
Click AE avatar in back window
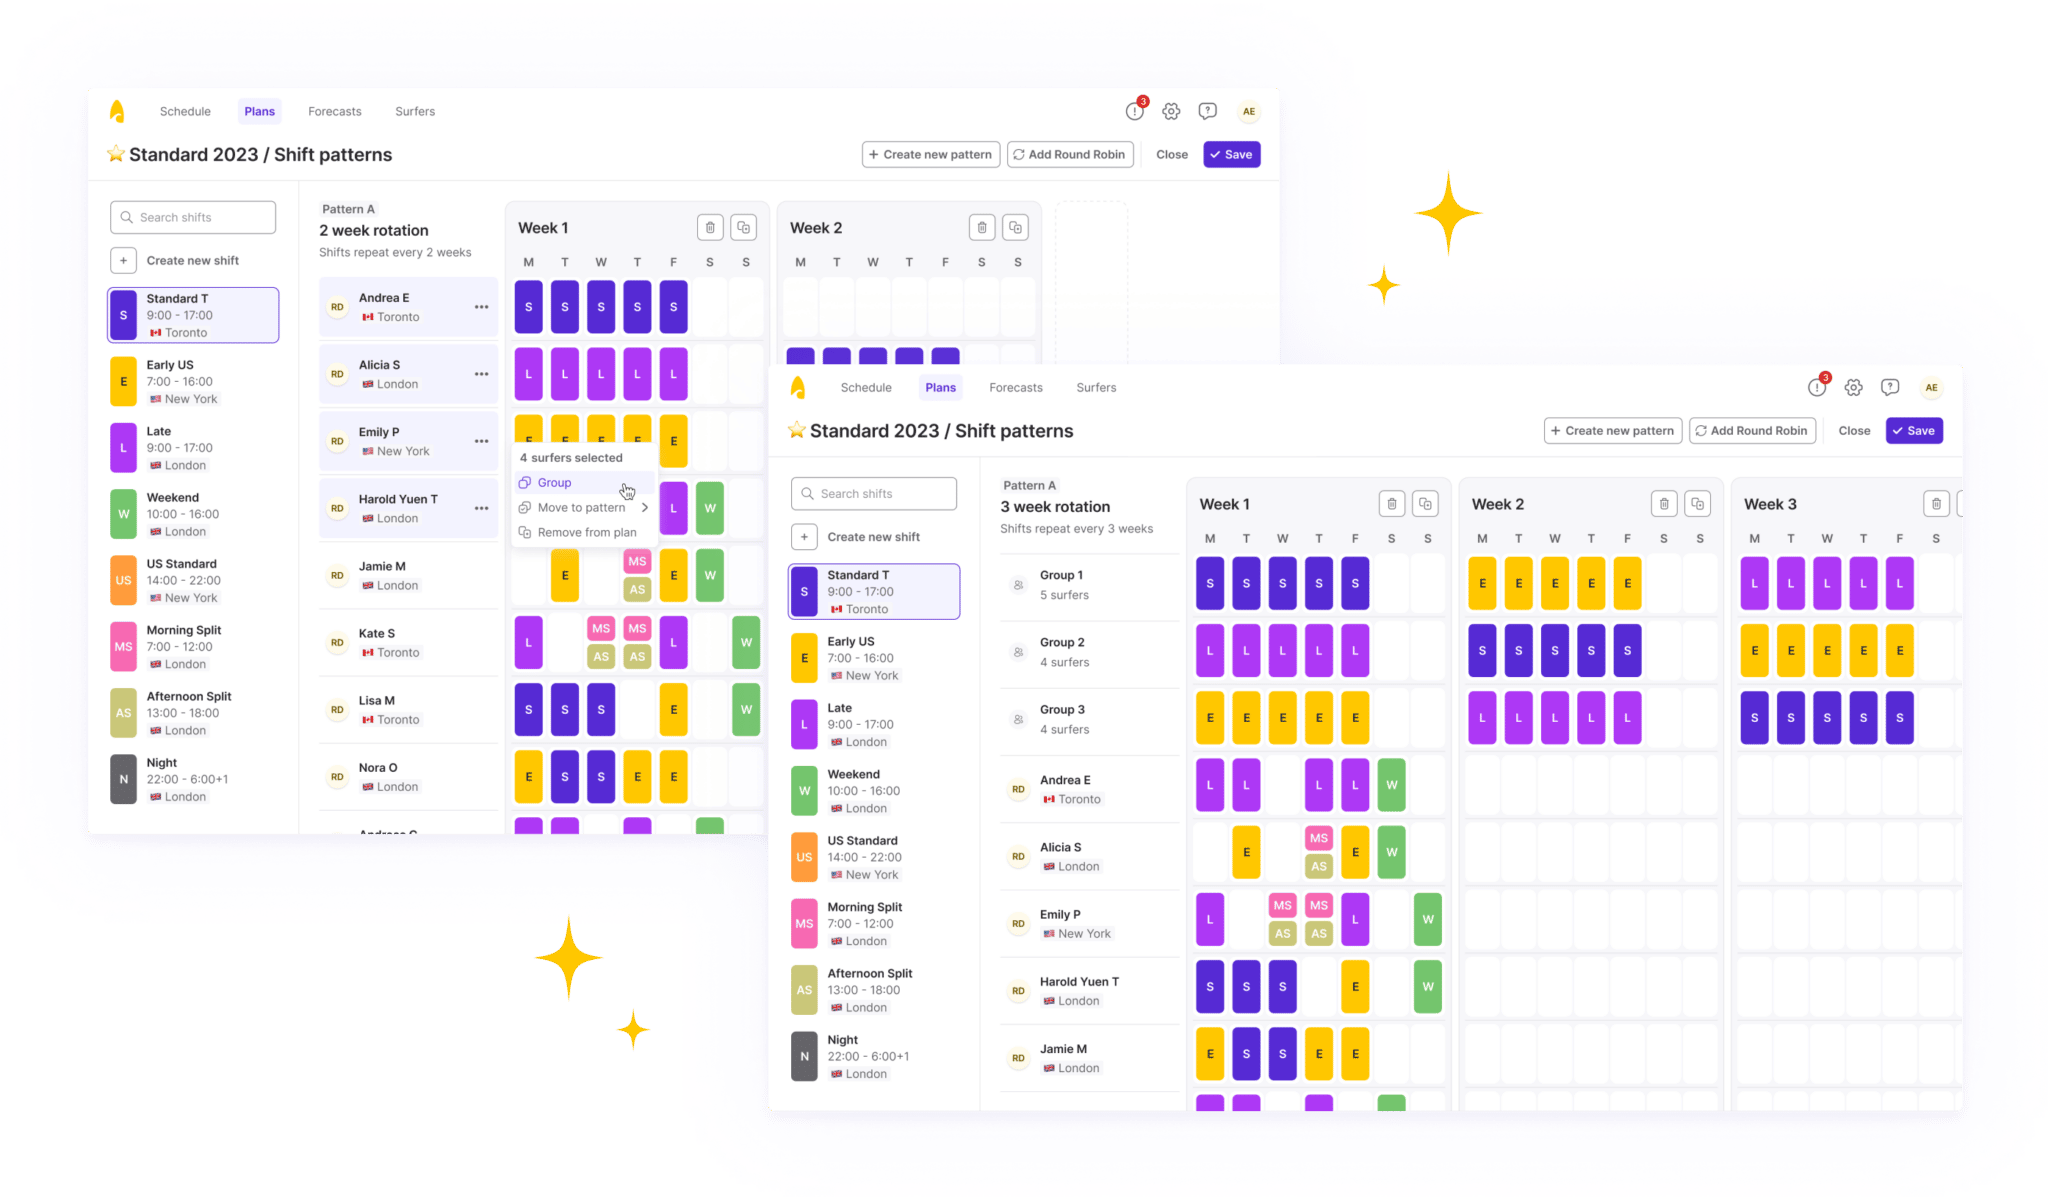[1249, 111]
